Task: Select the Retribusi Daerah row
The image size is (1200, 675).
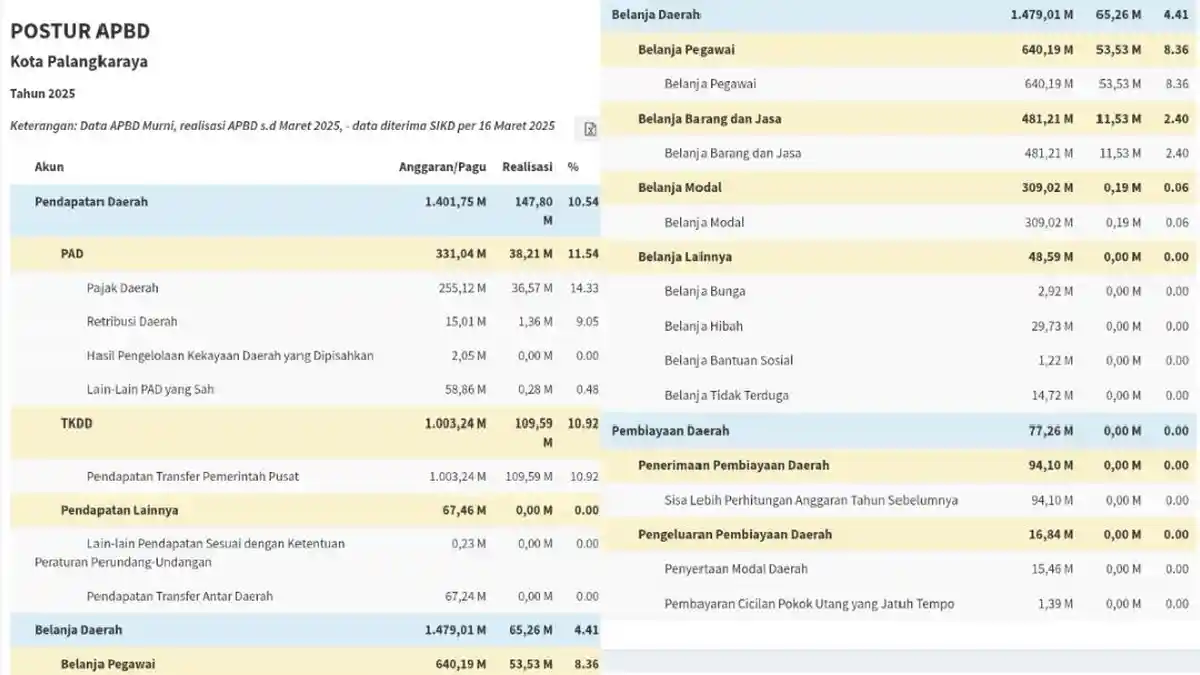Action: pos(305,322)
